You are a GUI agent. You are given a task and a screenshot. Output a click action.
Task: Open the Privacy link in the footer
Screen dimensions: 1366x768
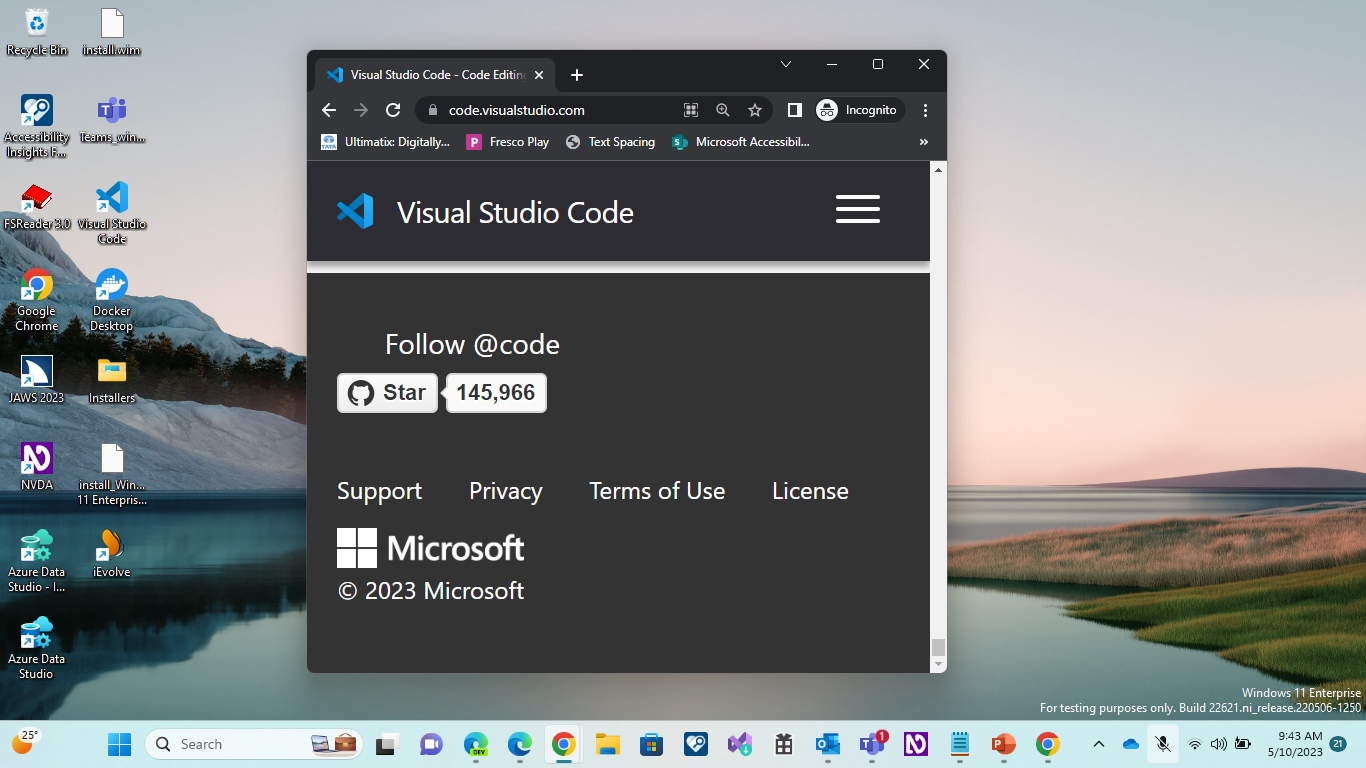[x=505, y=491]
